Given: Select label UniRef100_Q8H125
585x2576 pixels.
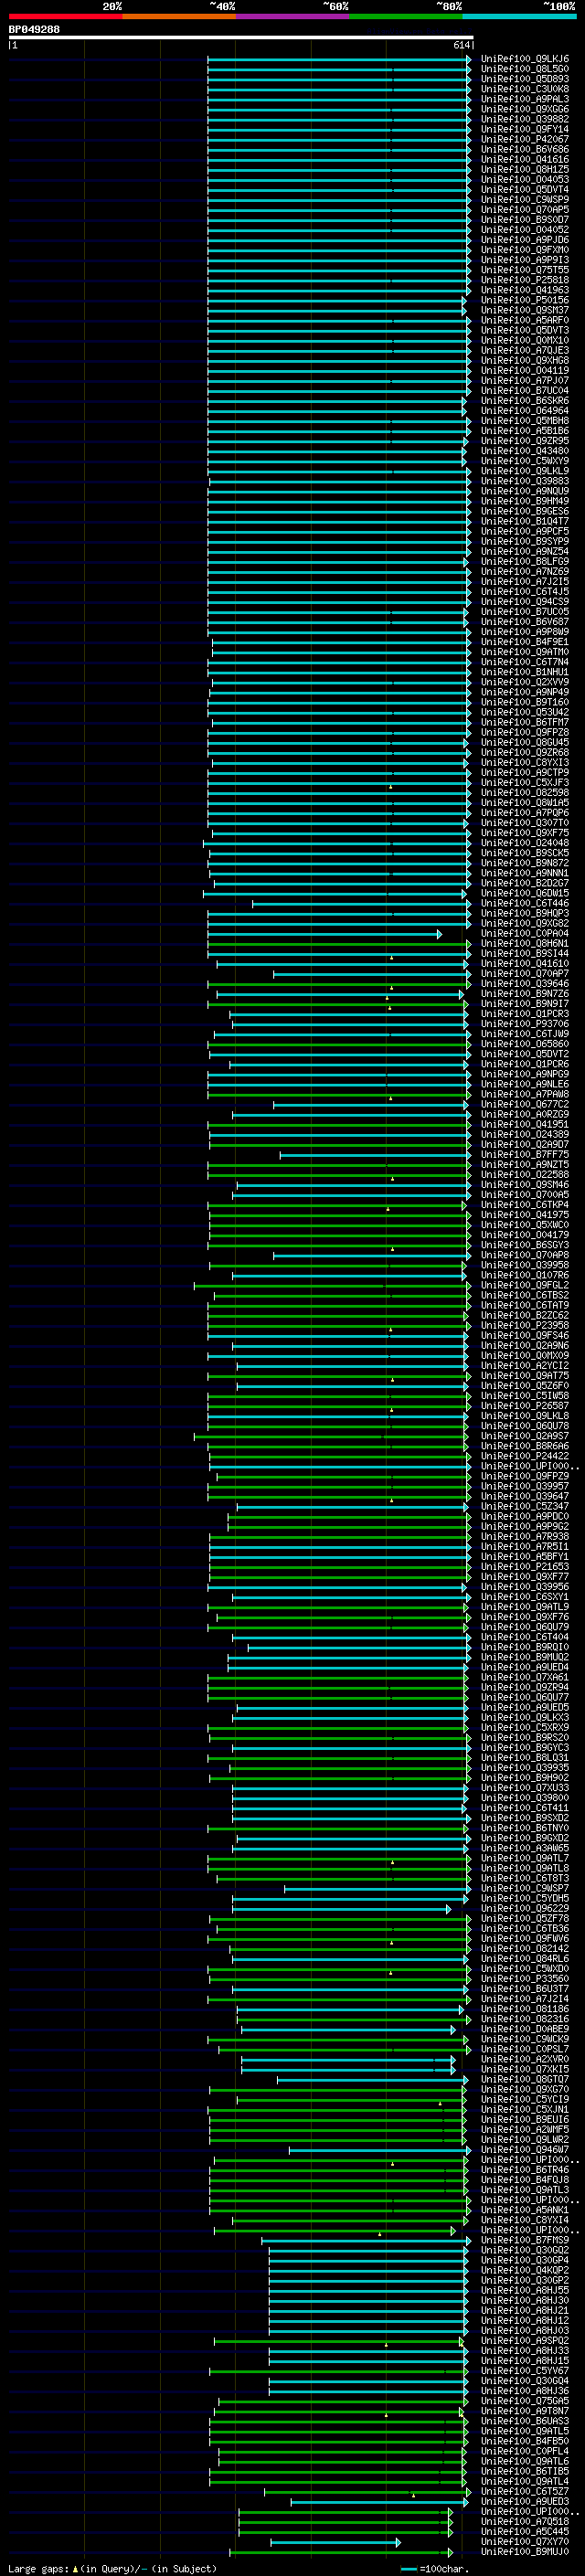Looking at the screenshot, I should [x=525, y=170].
